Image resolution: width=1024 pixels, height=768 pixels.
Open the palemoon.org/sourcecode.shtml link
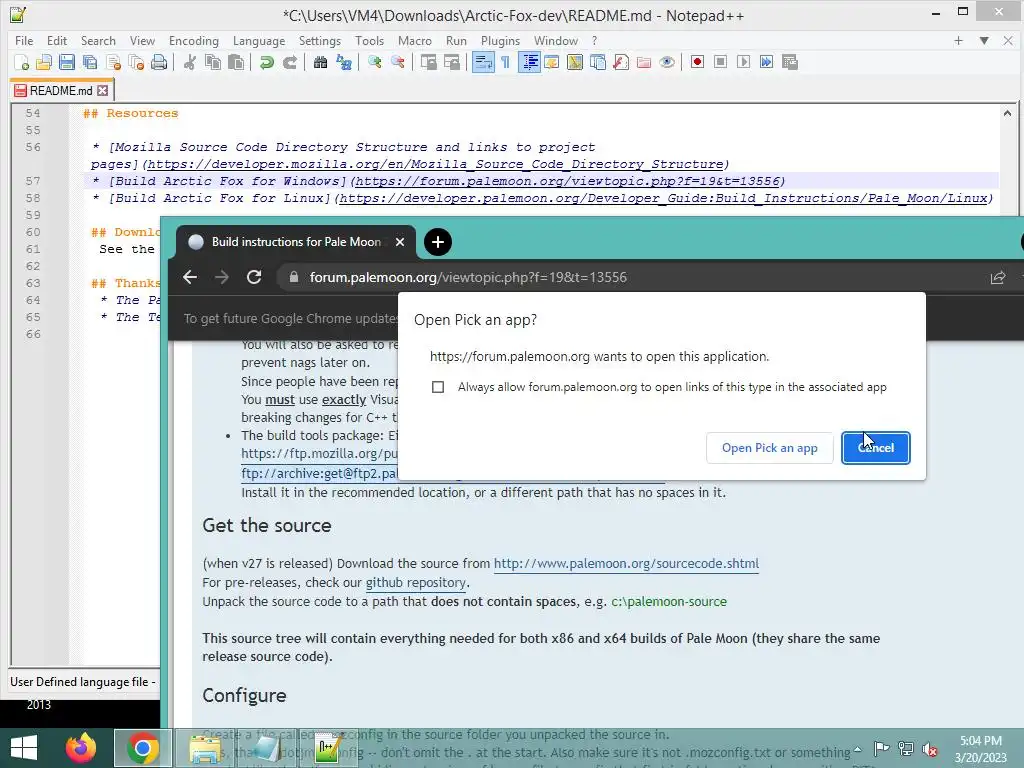(x=626, y=564)
